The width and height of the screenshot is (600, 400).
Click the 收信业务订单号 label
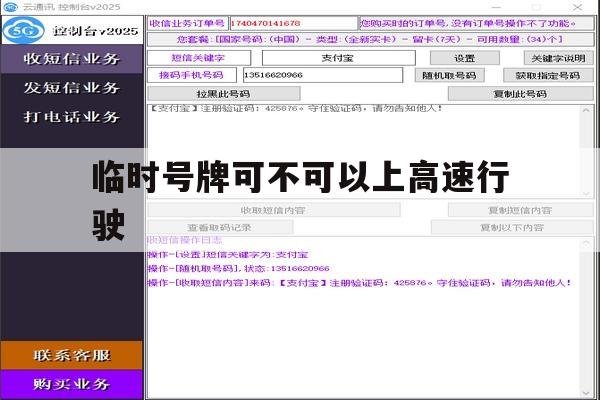click(188, 23)
